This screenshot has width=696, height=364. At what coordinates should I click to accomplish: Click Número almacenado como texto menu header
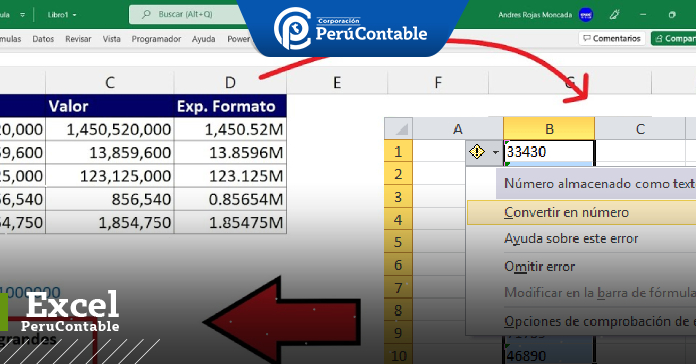[x=596, y=183]
